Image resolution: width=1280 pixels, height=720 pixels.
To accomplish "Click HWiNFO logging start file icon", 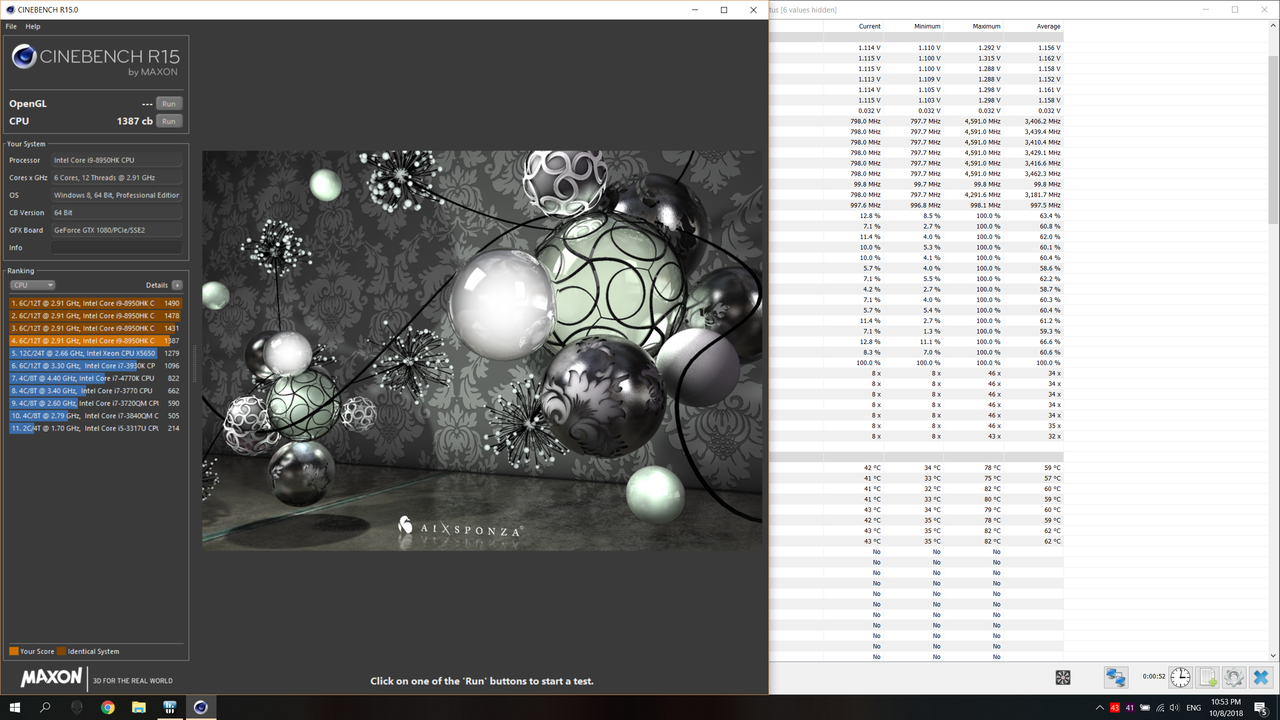I will (1207, 677).
